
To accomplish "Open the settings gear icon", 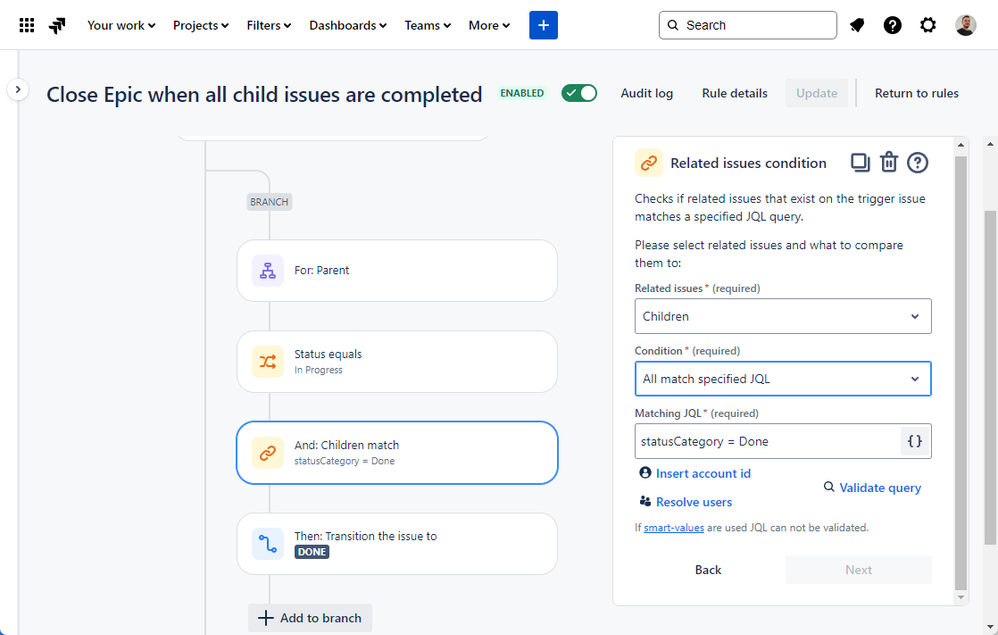I will [928, 25].
